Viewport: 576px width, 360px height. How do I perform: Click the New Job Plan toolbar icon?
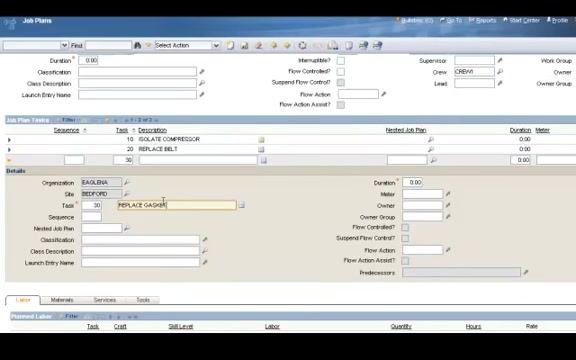tap(230, 45)
